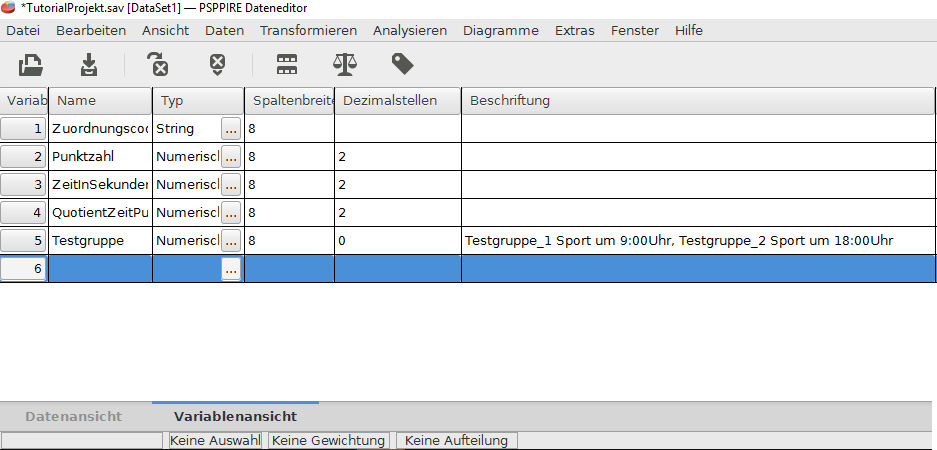This screenshot has height=450, width=937.
Task: Click type selector in empty row 6
Action: coord(231,269)
